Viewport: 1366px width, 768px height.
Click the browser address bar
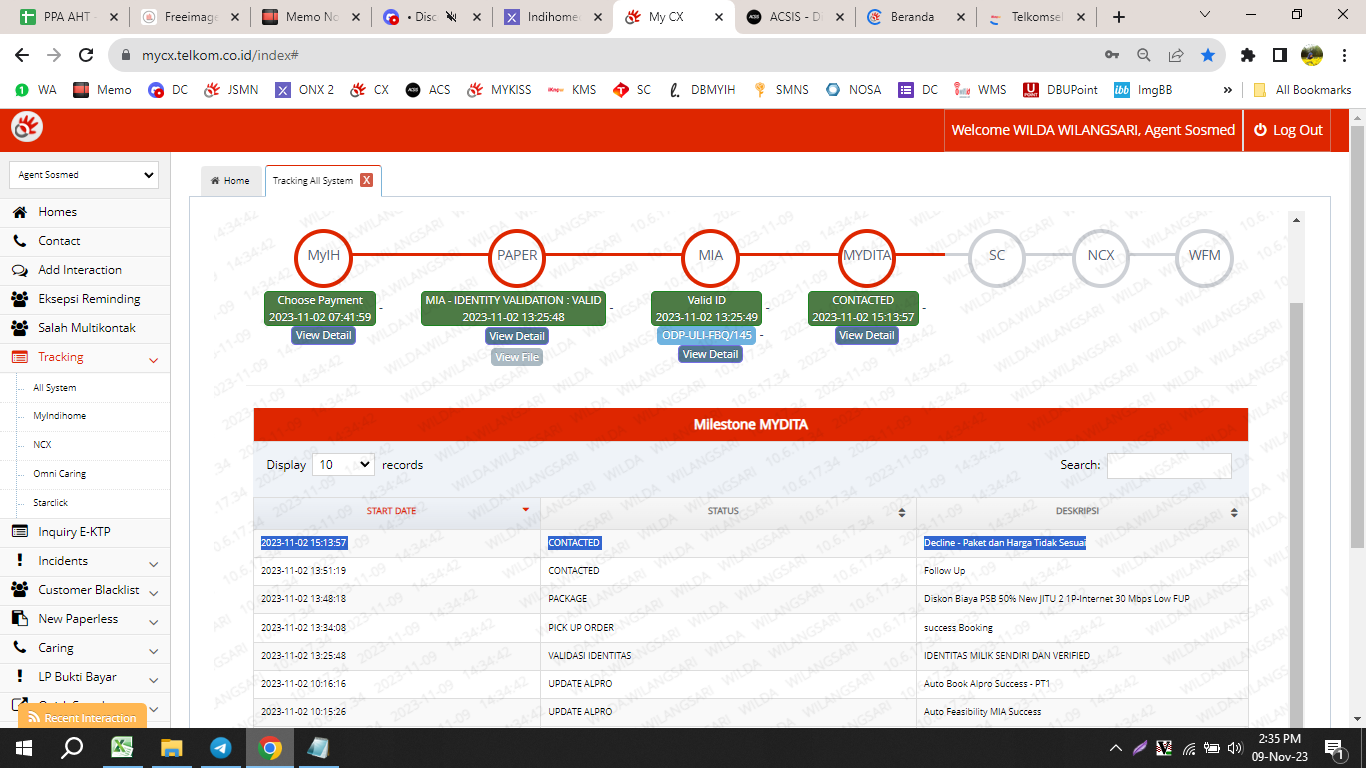click(x=620, y=56)
